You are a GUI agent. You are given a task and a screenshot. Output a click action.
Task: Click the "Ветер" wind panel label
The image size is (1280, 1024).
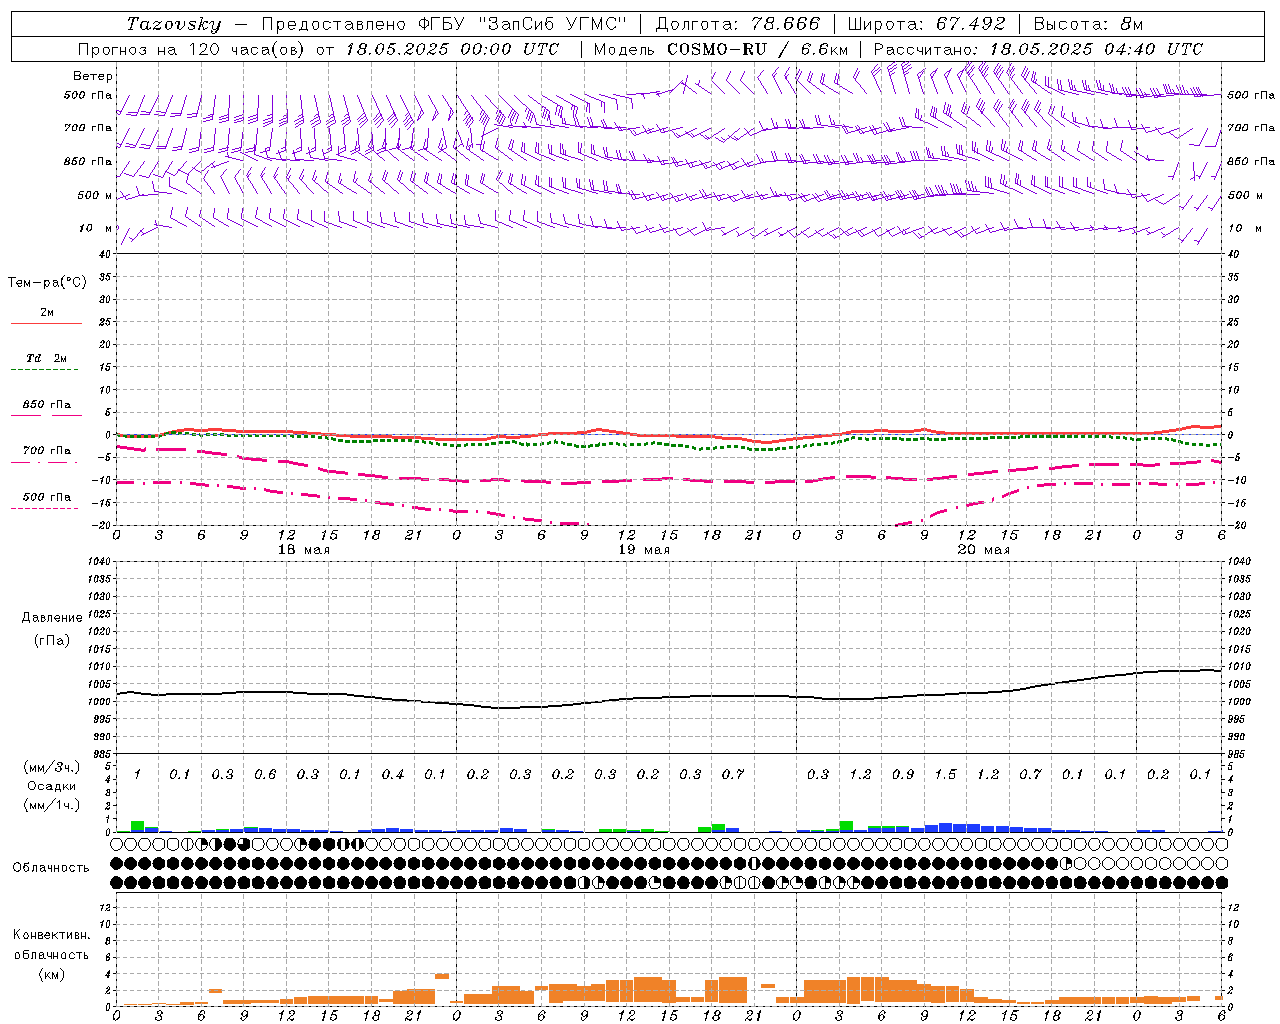tap(93, 76)
